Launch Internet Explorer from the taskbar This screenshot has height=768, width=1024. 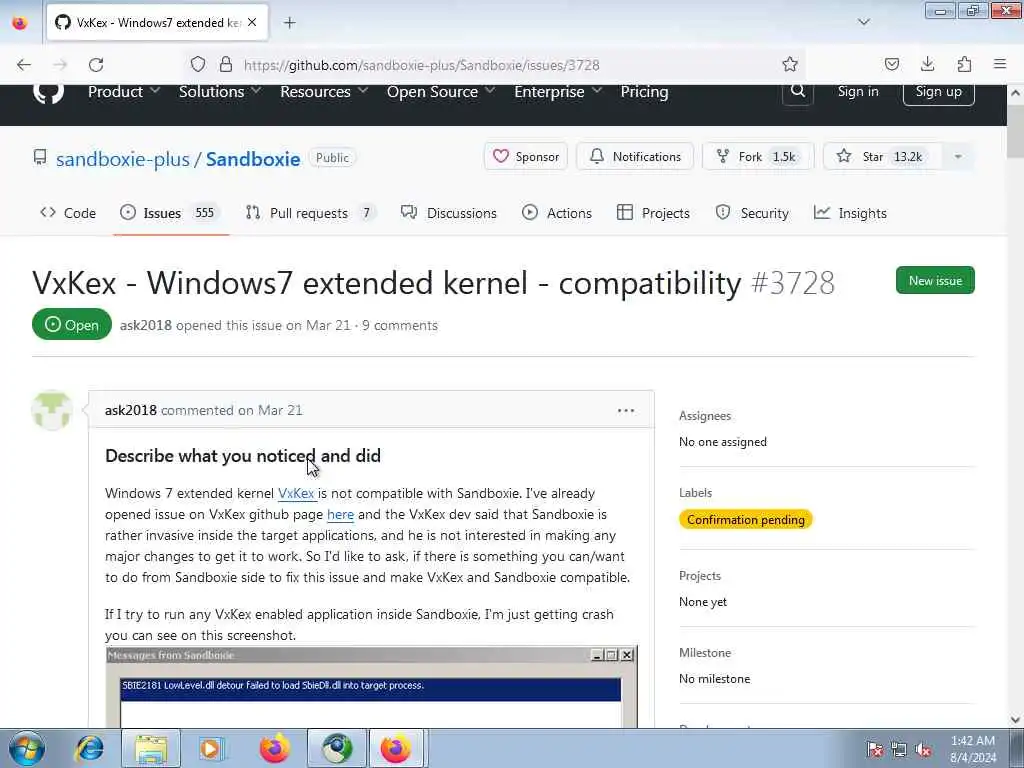[89, 748]
